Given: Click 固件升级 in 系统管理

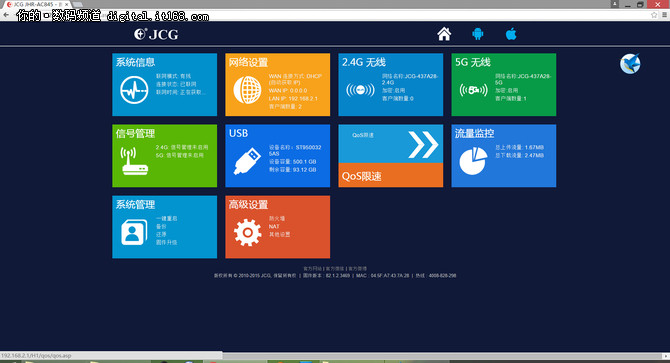Looking at the screenshot, I should 166,243.
